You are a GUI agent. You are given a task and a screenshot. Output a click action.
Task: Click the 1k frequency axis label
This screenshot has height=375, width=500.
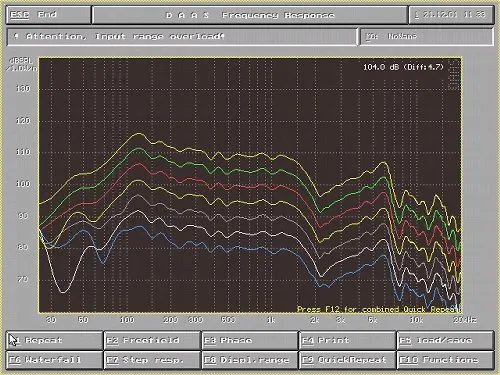[271, 320]
